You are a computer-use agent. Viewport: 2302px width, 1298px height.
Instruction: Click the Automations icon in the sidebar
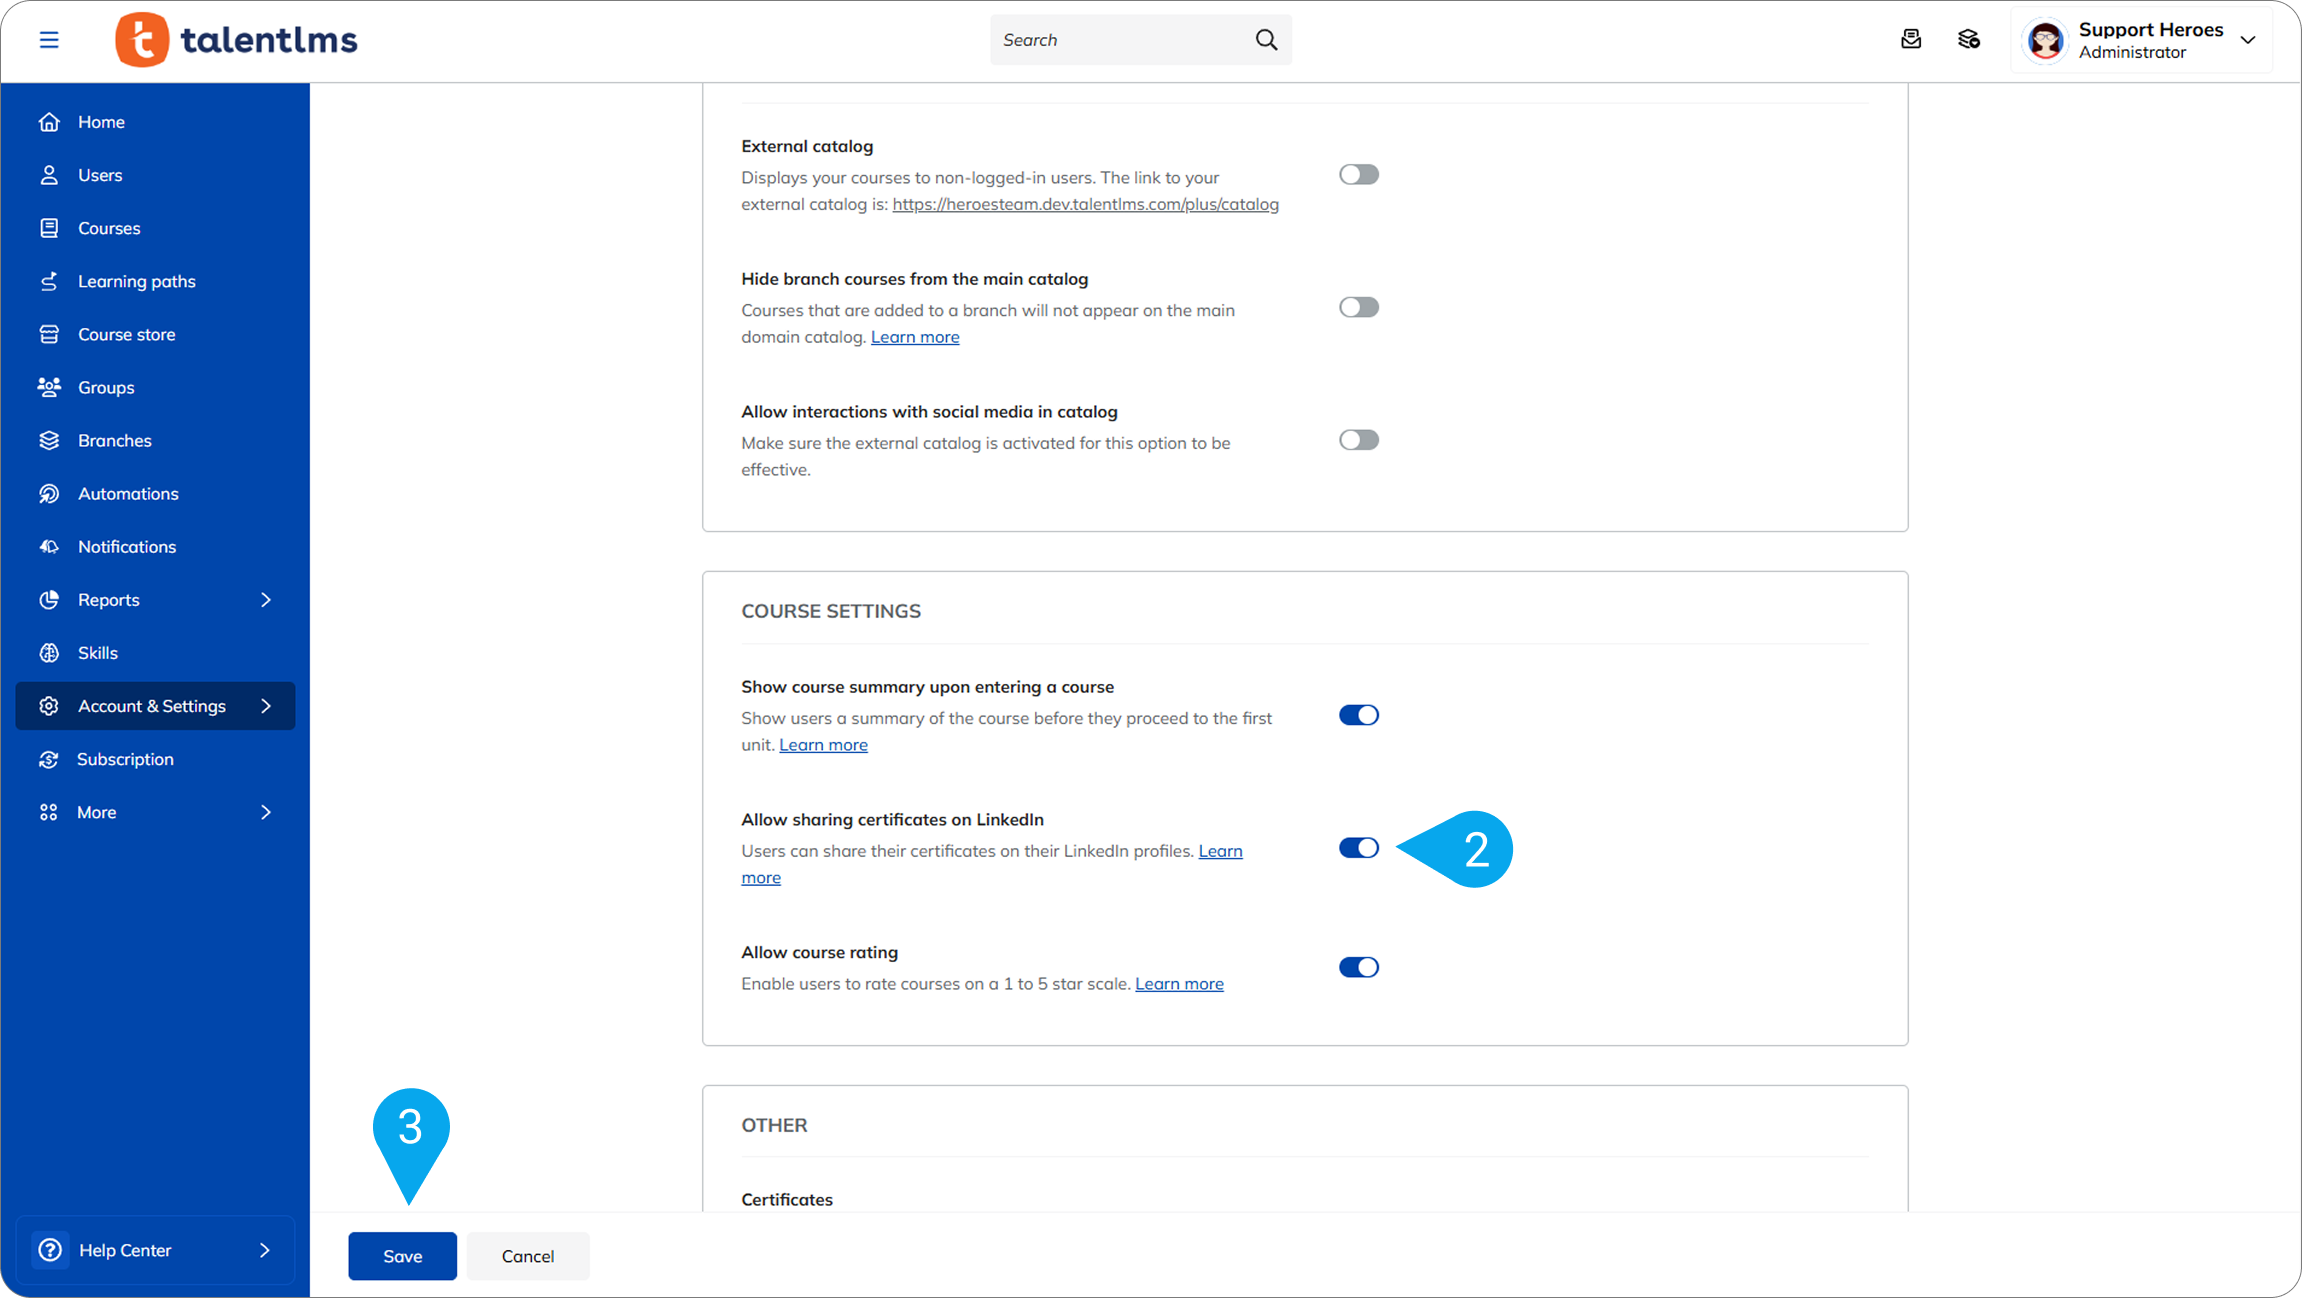49,494
